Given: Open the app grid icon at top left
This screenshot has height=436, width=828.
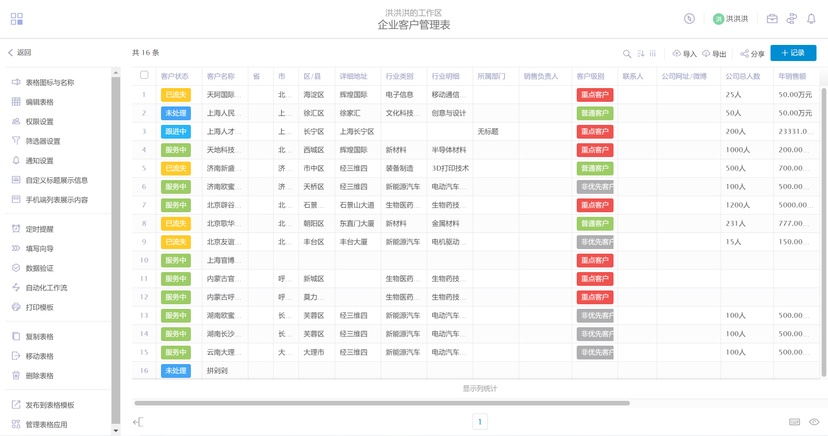Looking at the screenshot, I should pos(17,19).
